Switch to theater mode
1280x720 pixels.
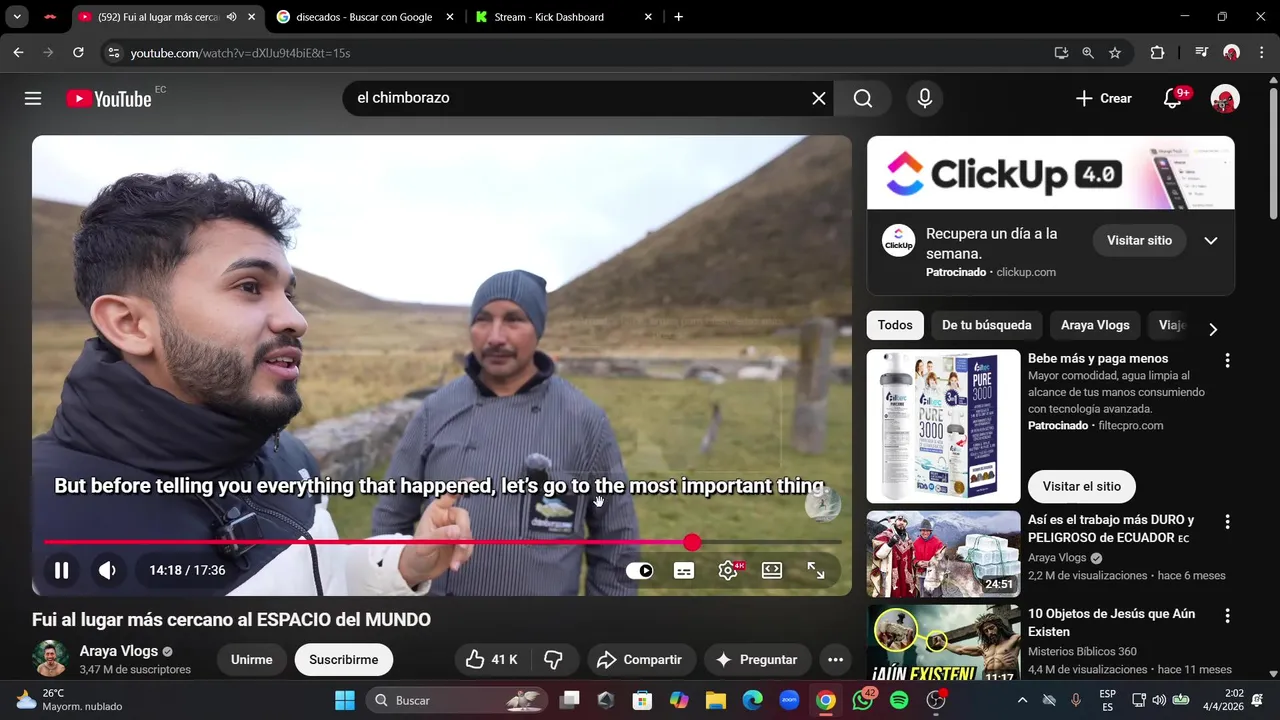point(772,570)
